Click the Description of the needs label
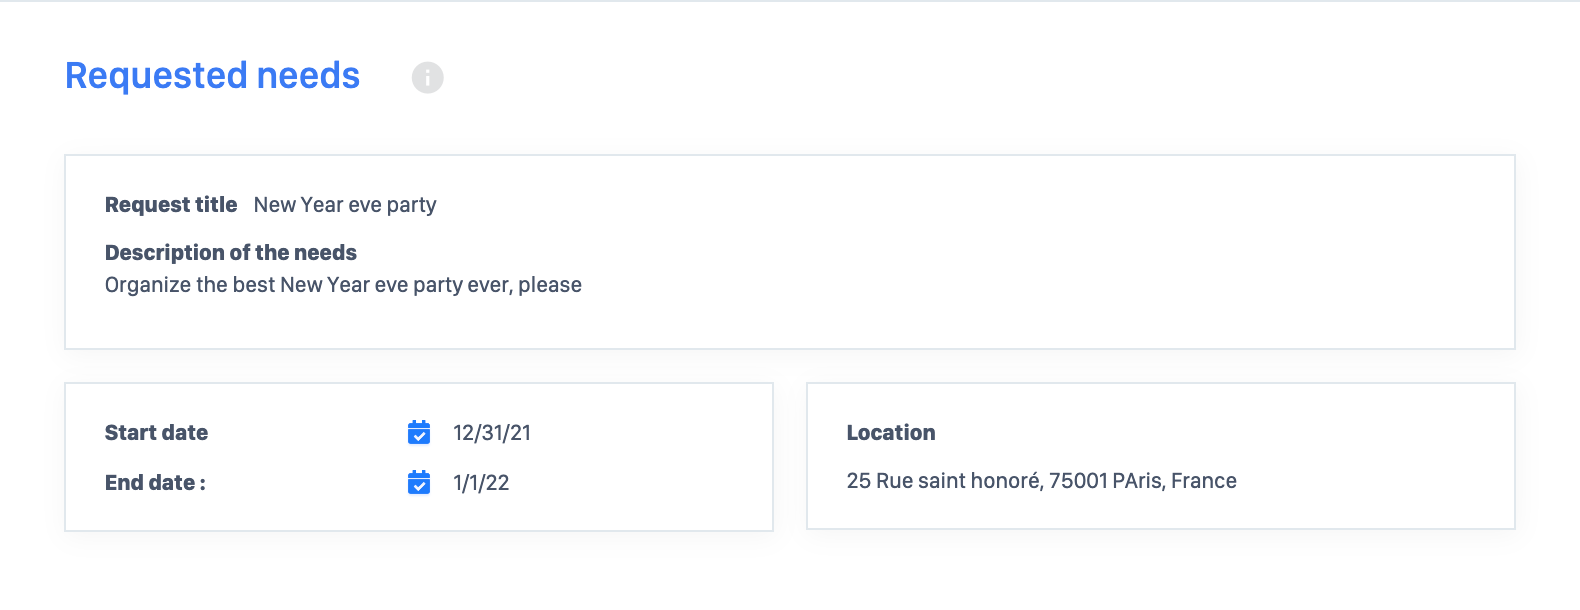 pos(231,253)
